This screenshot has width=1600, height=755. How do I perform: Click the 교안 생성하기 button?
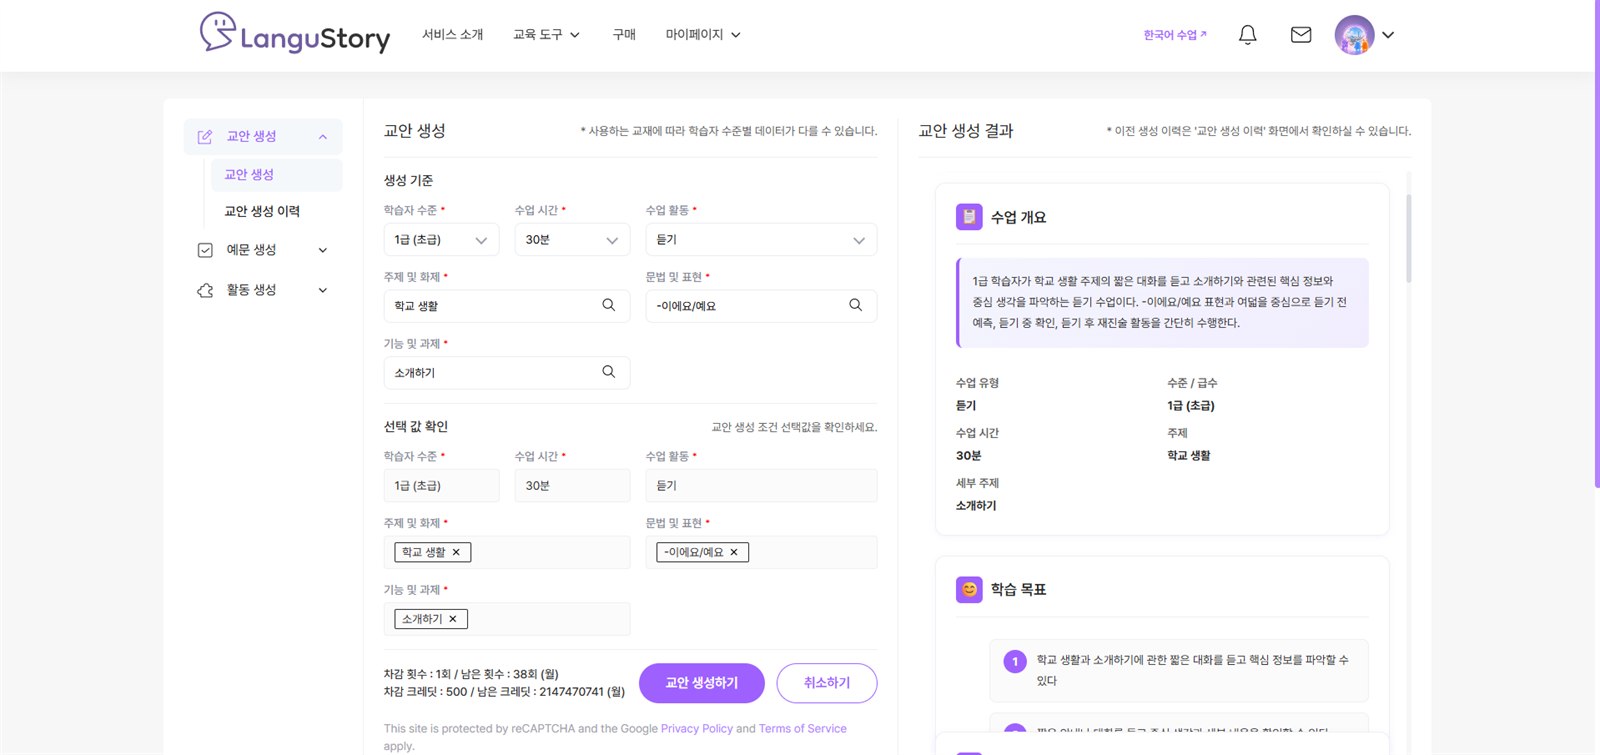(702, 683)
